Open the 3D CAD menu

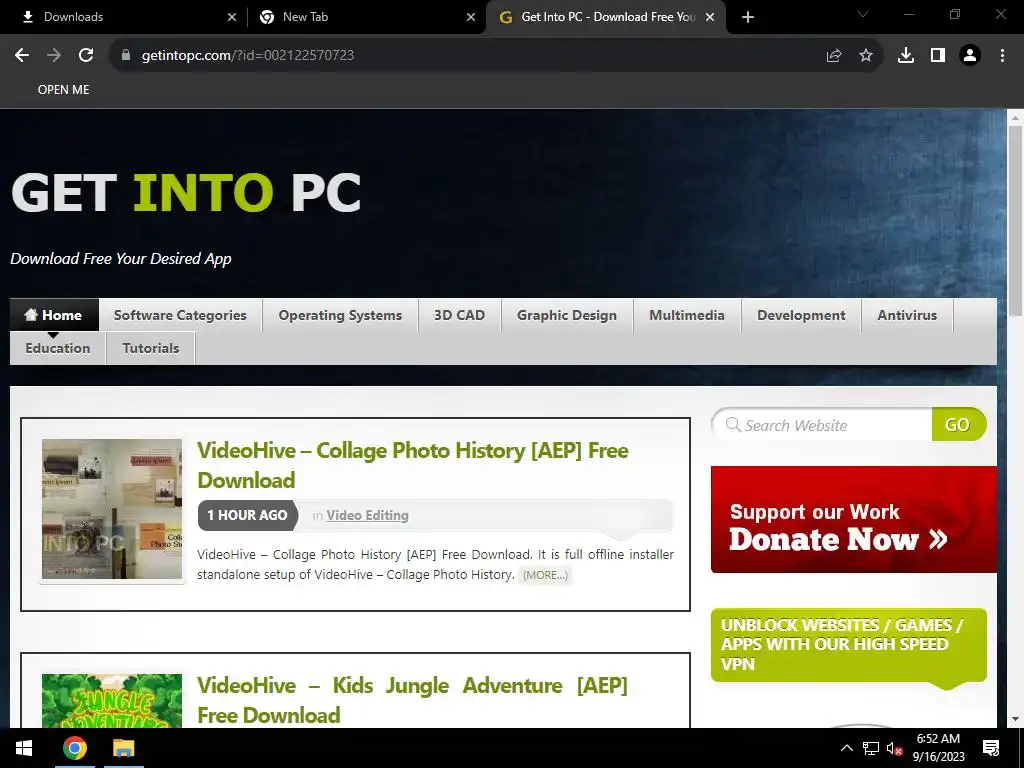(x=460, y=315)
